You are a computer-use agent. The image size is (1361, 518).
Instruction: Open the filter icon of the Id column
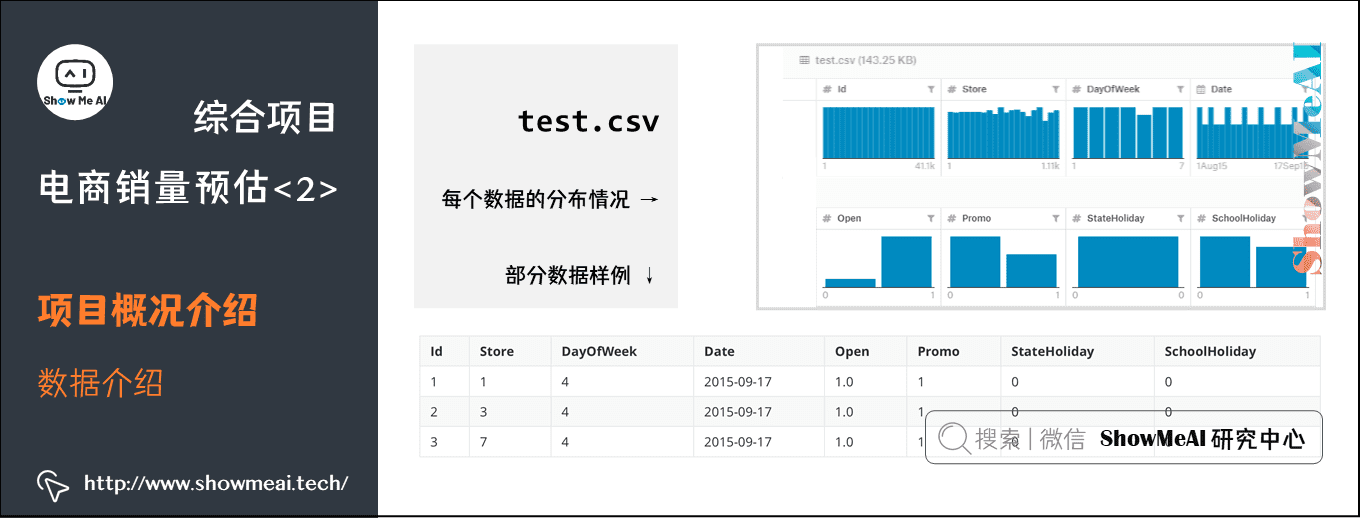pos(931,89)
